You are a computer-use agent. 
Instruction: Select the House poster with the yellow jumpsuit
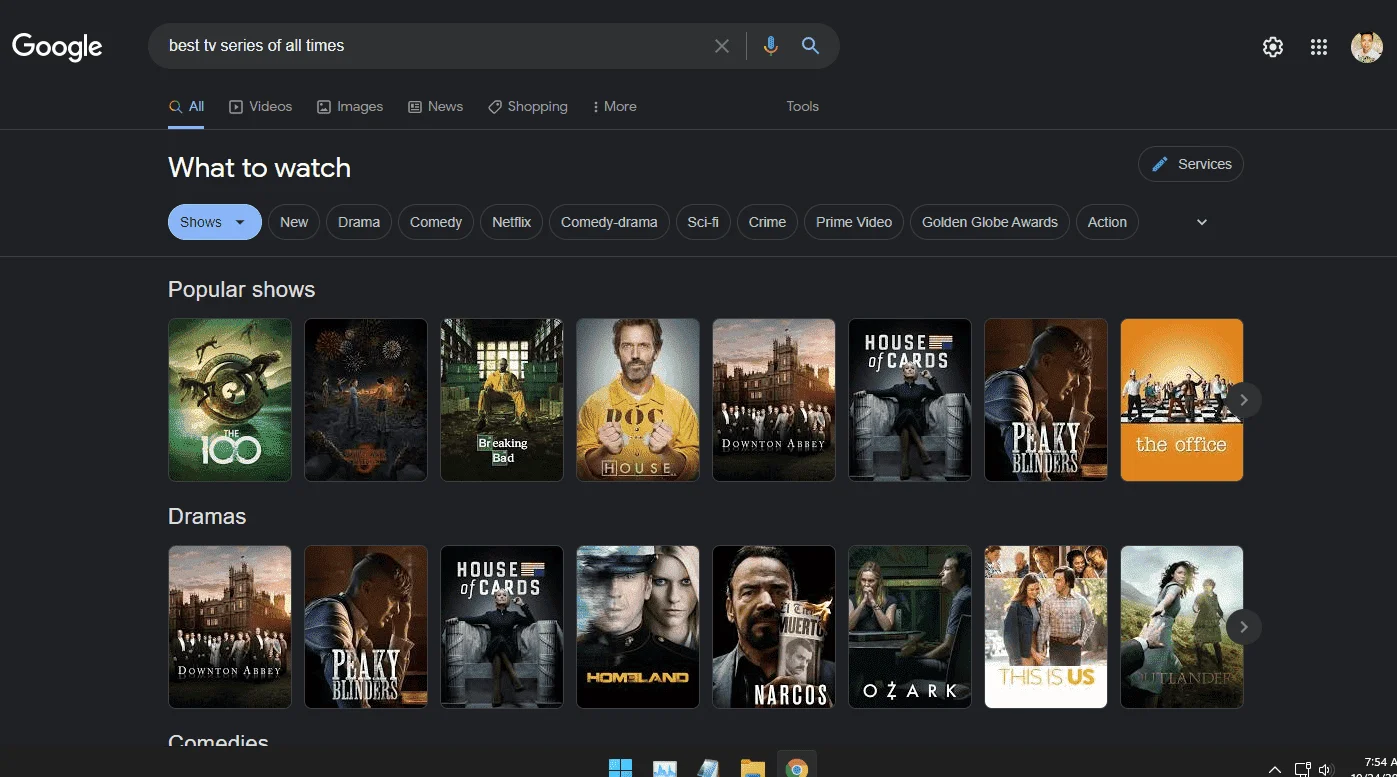(x=638, y=400)
